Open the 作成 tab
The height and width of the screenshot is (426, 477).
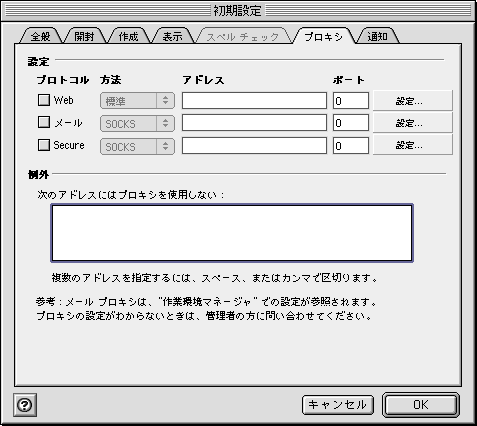pyautogui.click(x=128, y=36)
